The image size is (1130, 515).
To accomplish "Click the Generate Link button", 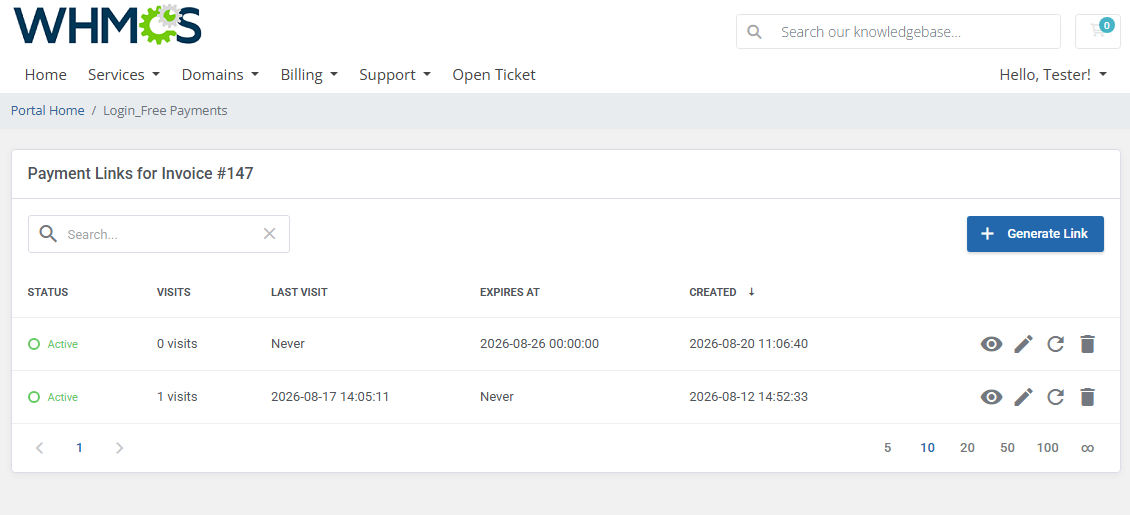I will [1035, 234].
